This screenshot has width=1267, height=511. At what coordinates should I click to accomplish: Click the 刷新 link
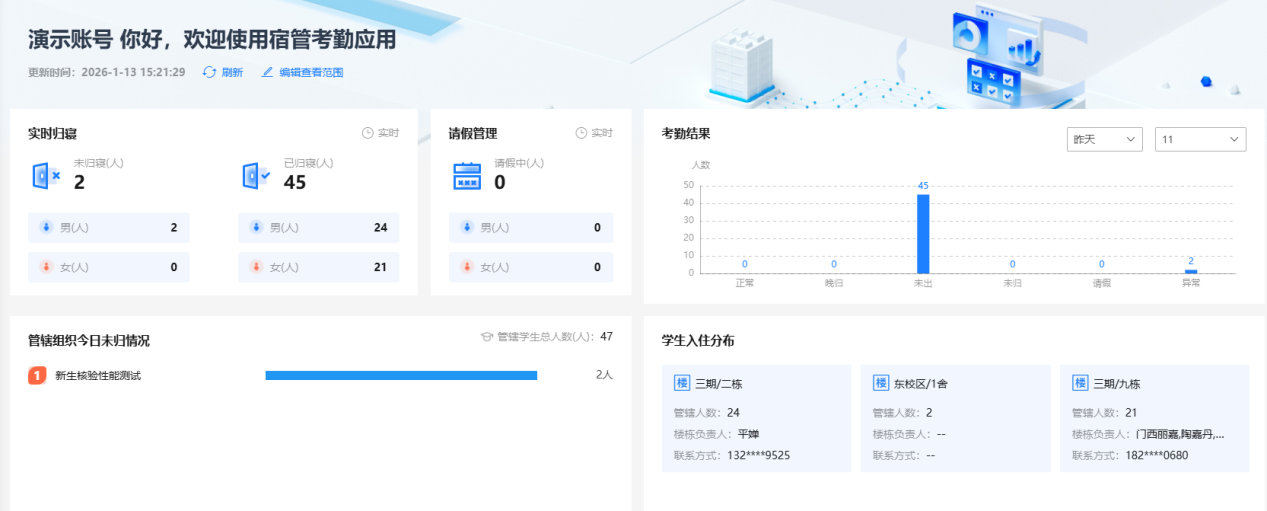click(x=232, y=72)
